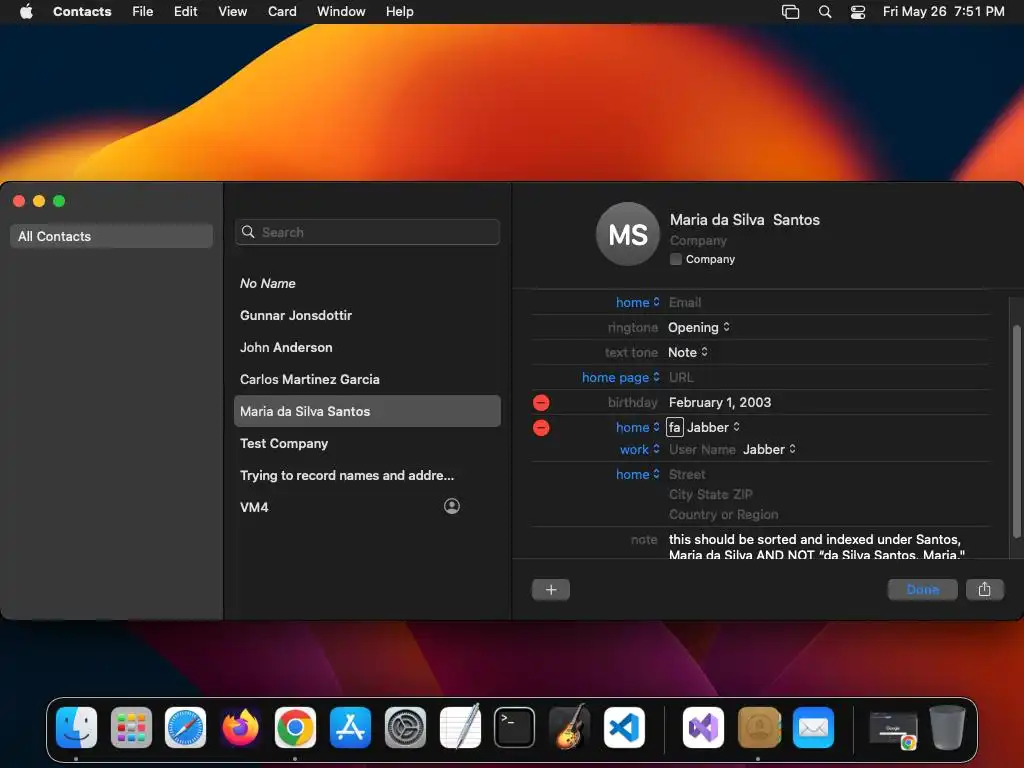
Task: Change the work label for instant message
Action: (x=639, y=449)
